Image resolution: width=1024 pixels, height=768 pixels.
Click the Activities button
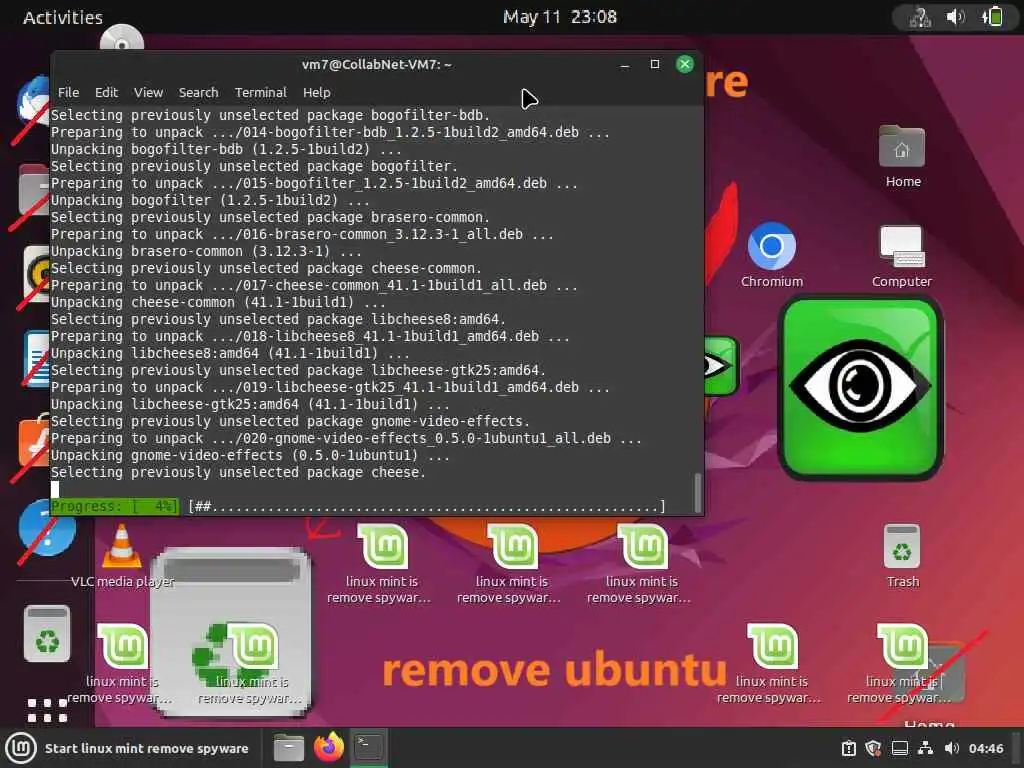tap(63, 18)
